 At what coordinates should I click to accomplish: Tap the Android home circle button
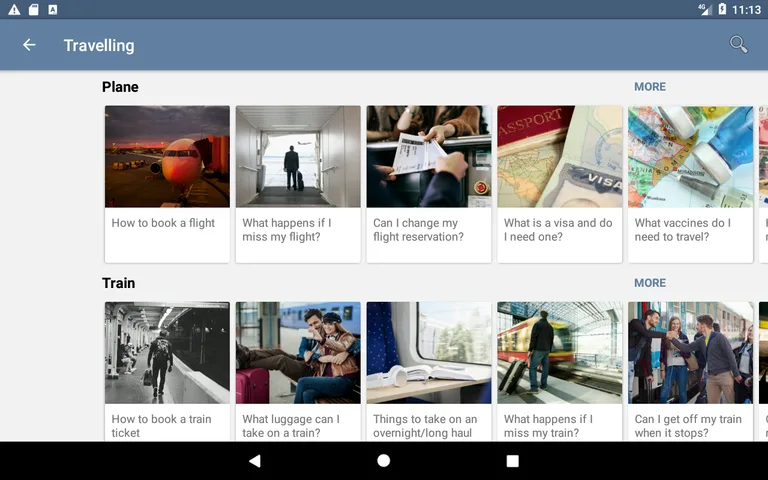click(x=384, y=460)
